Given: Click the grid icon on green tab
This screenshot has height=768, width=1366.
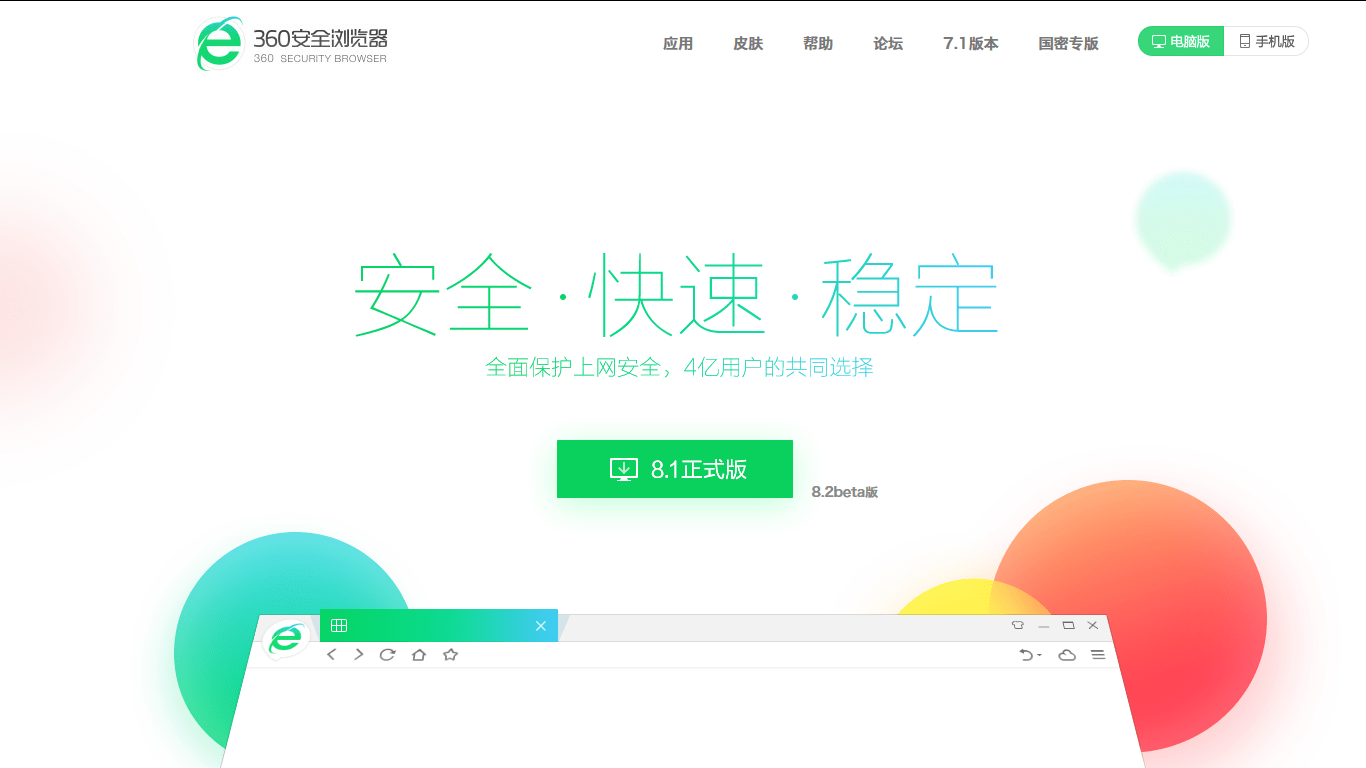Looking at the screenshot, I should [339, 626].
